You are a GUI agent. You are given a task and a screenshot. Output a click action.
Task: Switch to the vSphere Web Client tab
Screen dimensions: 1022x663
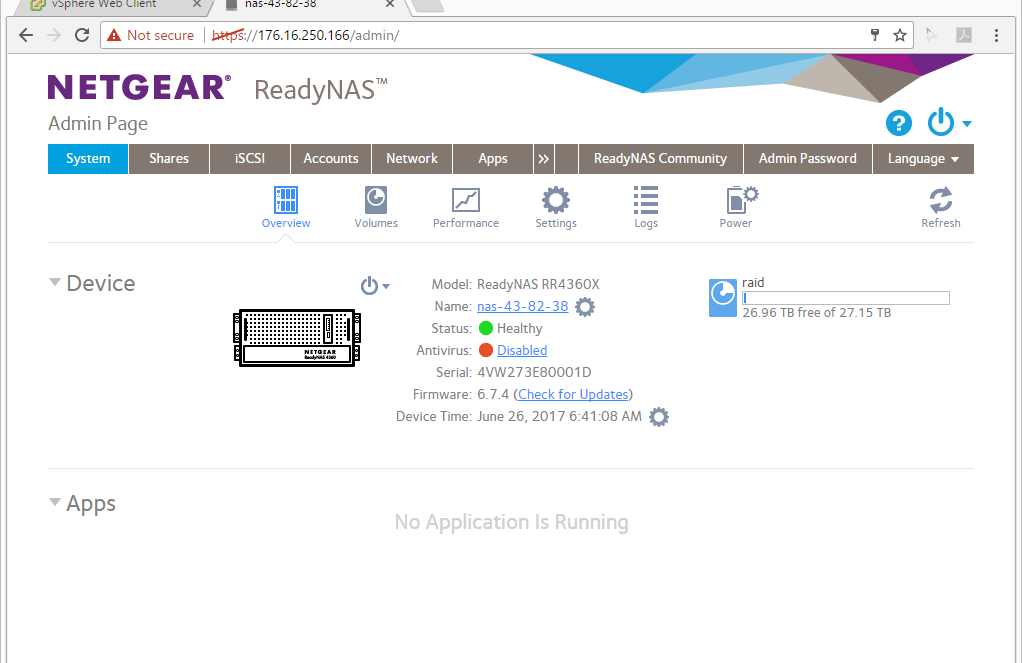pos(112,5)
